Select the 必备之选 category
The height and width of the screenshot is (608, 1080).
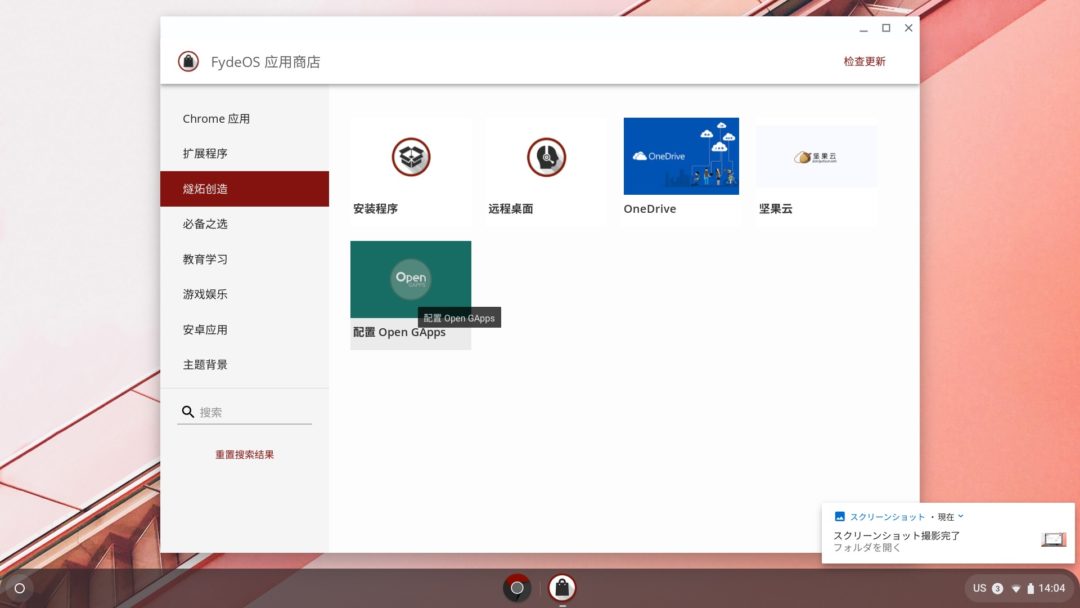pos(245,224)
